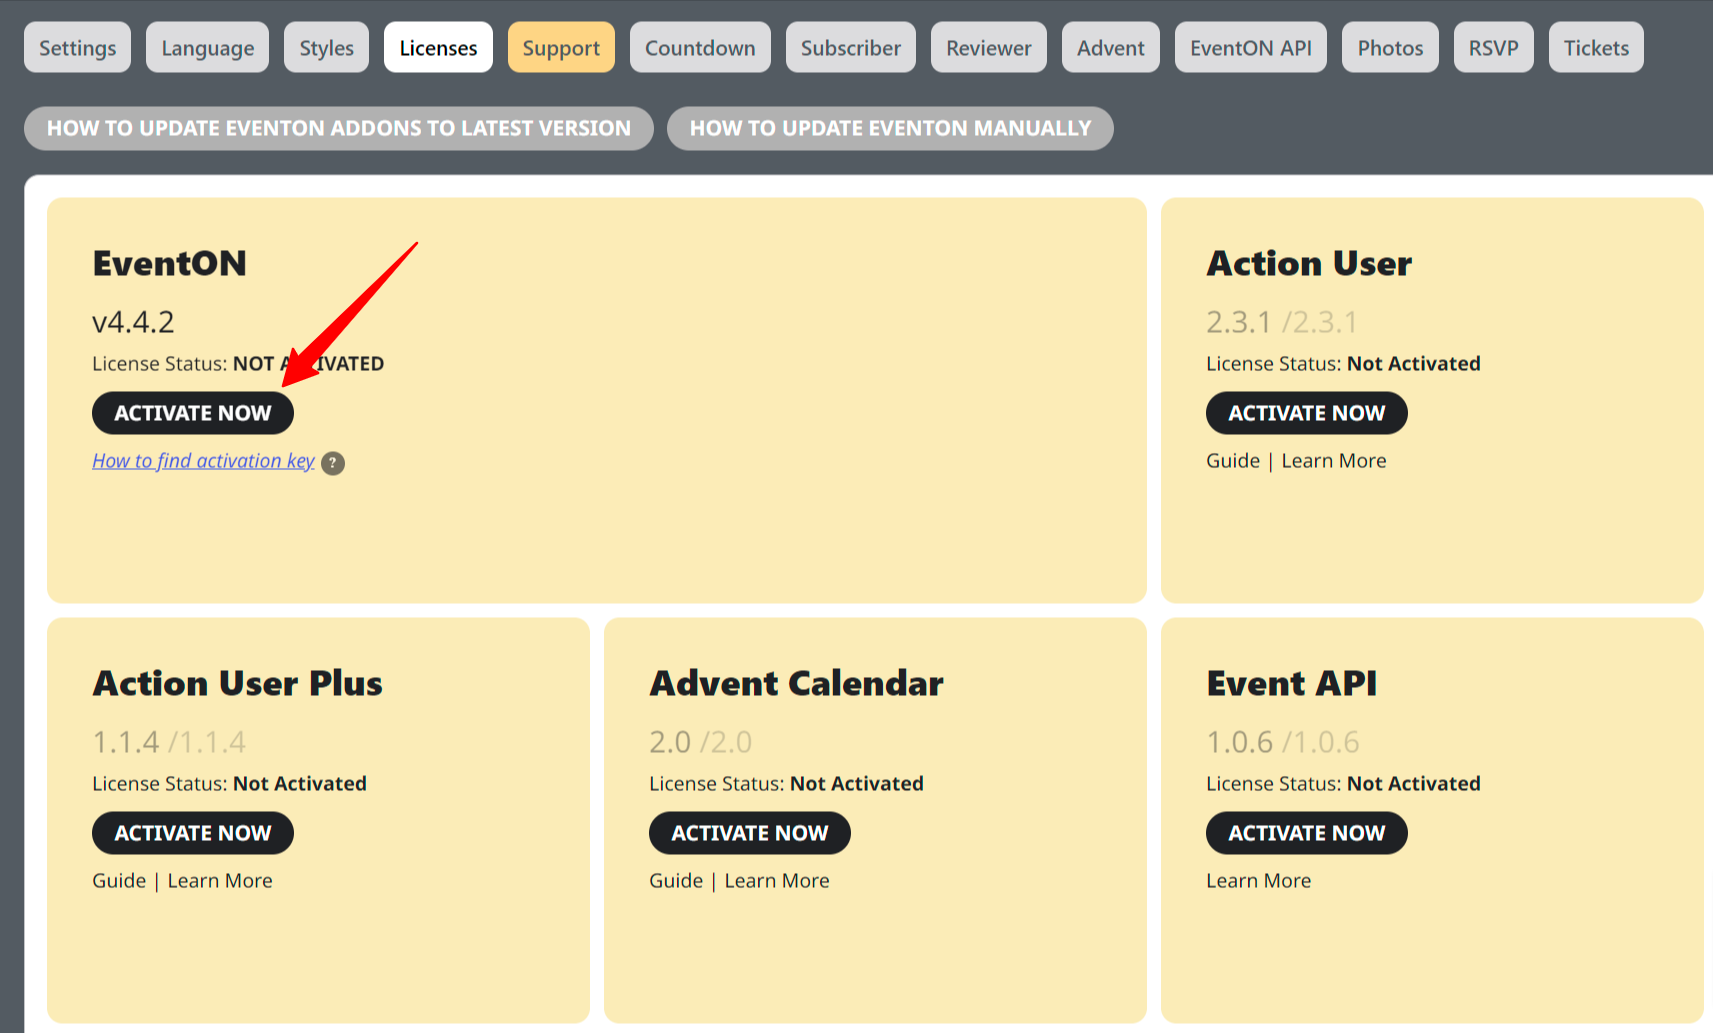
Task: Open How to Update EventON Addons guide
Action: (339, 128)
